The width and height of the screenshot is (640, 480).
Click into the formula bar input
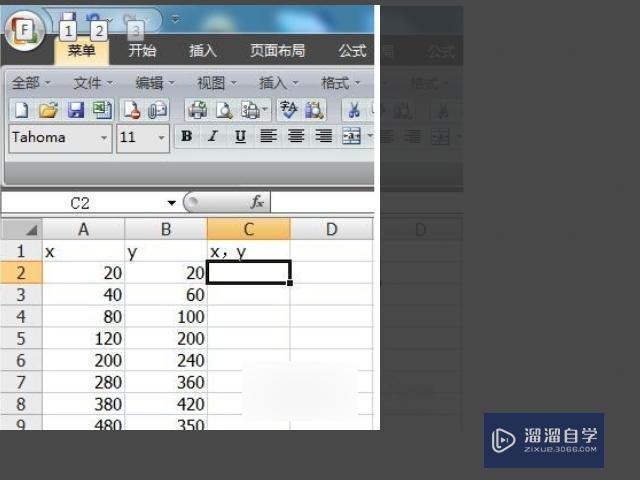(322, 202)
